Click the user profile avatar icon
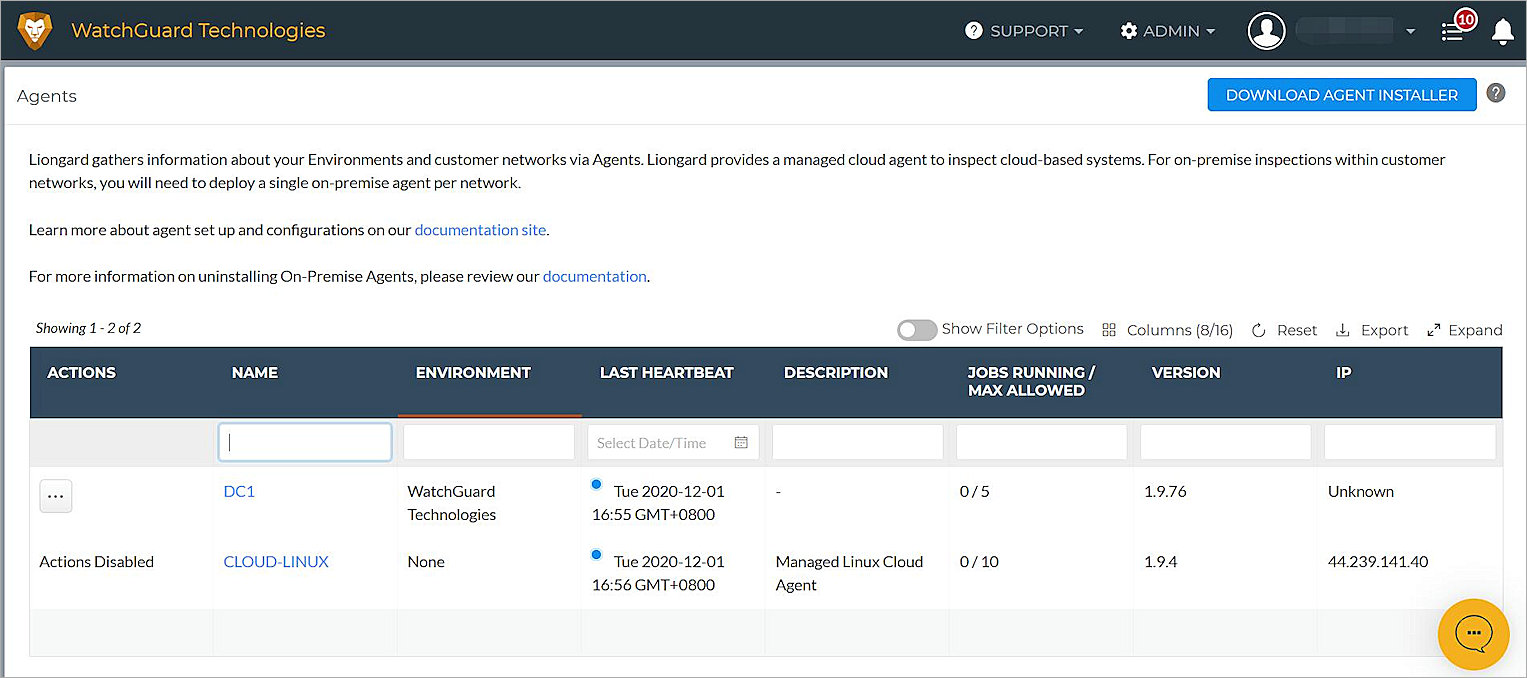This screenshot has width=1527, height=678. [x=1266, y=31]
